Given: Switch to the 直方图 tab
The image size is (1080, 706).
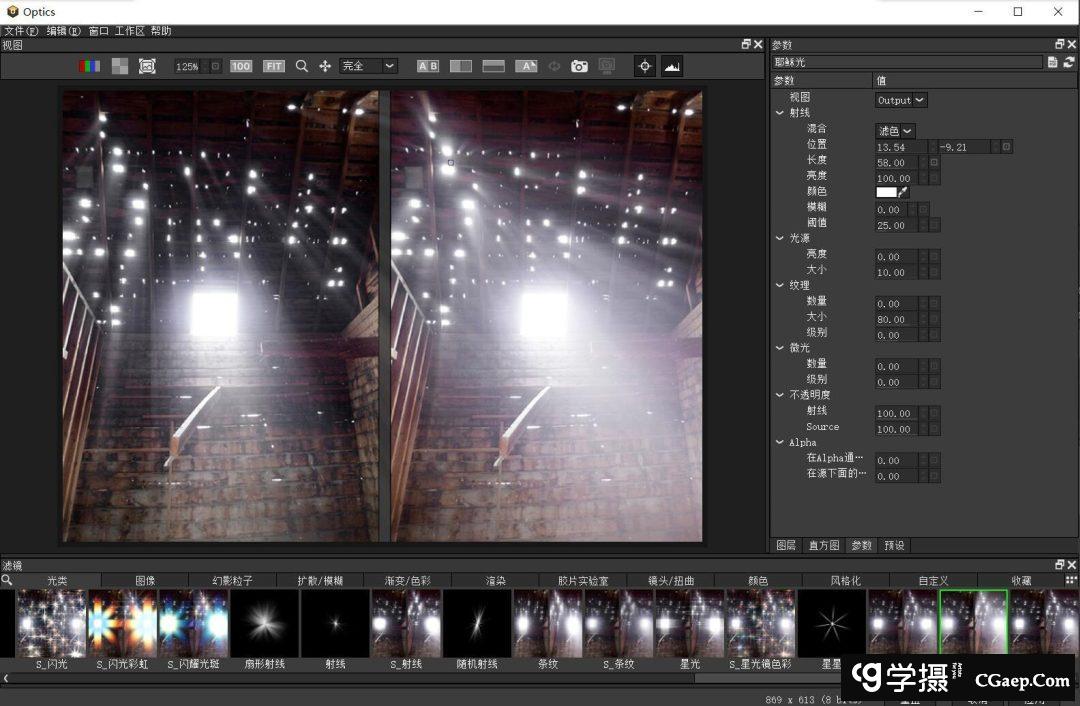Looking at the screenshot, I should click(824, 545).
